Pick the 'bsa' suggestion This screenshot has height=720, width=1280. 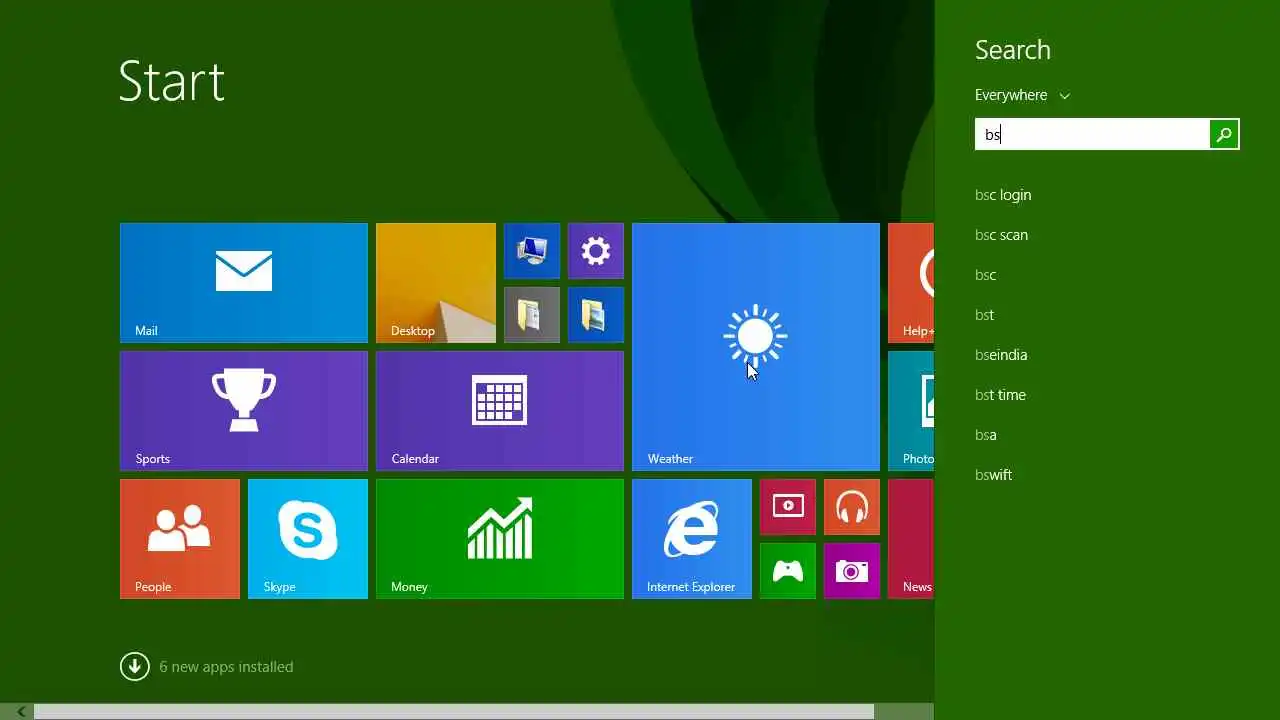[x=986, y=435]
